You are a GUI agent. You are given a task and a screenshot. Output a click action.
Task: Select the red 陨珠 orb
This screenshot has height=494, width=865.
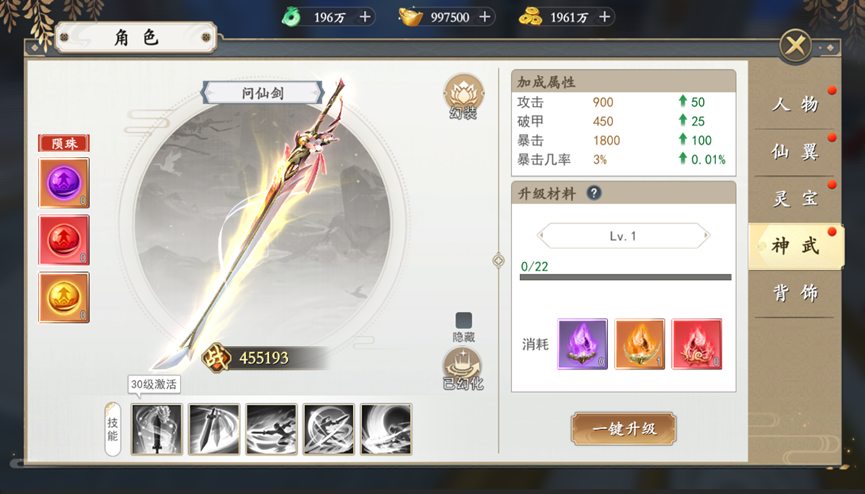[64, 240]
